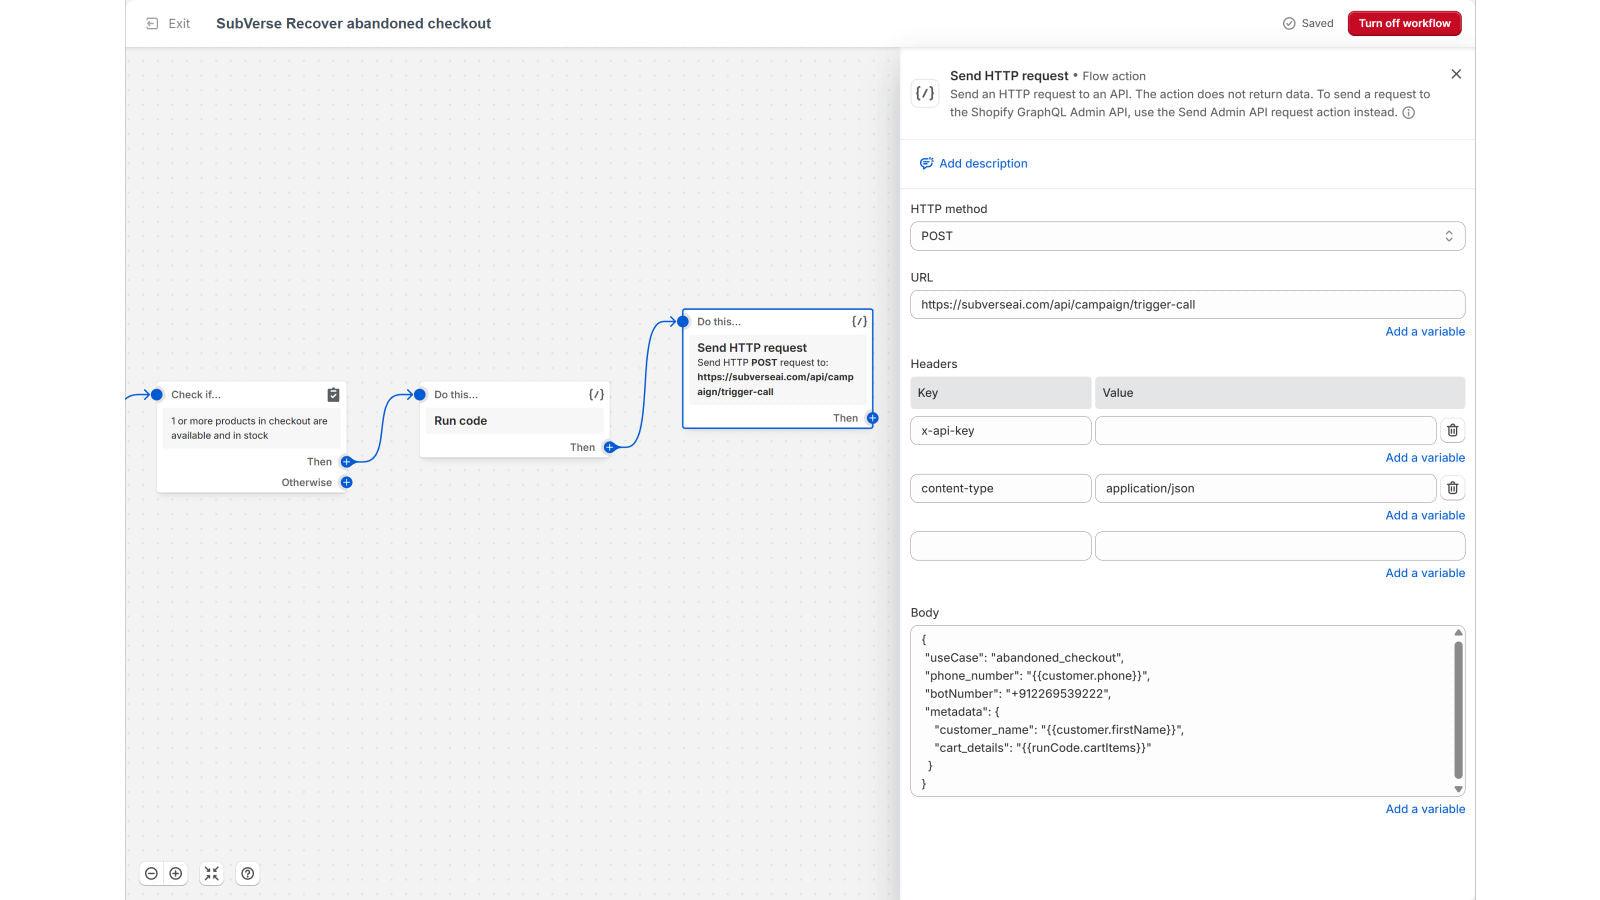Viewport: 1600px width, 900px height.
Task: Exit the workflow editor
Action: tap(170, 23)
